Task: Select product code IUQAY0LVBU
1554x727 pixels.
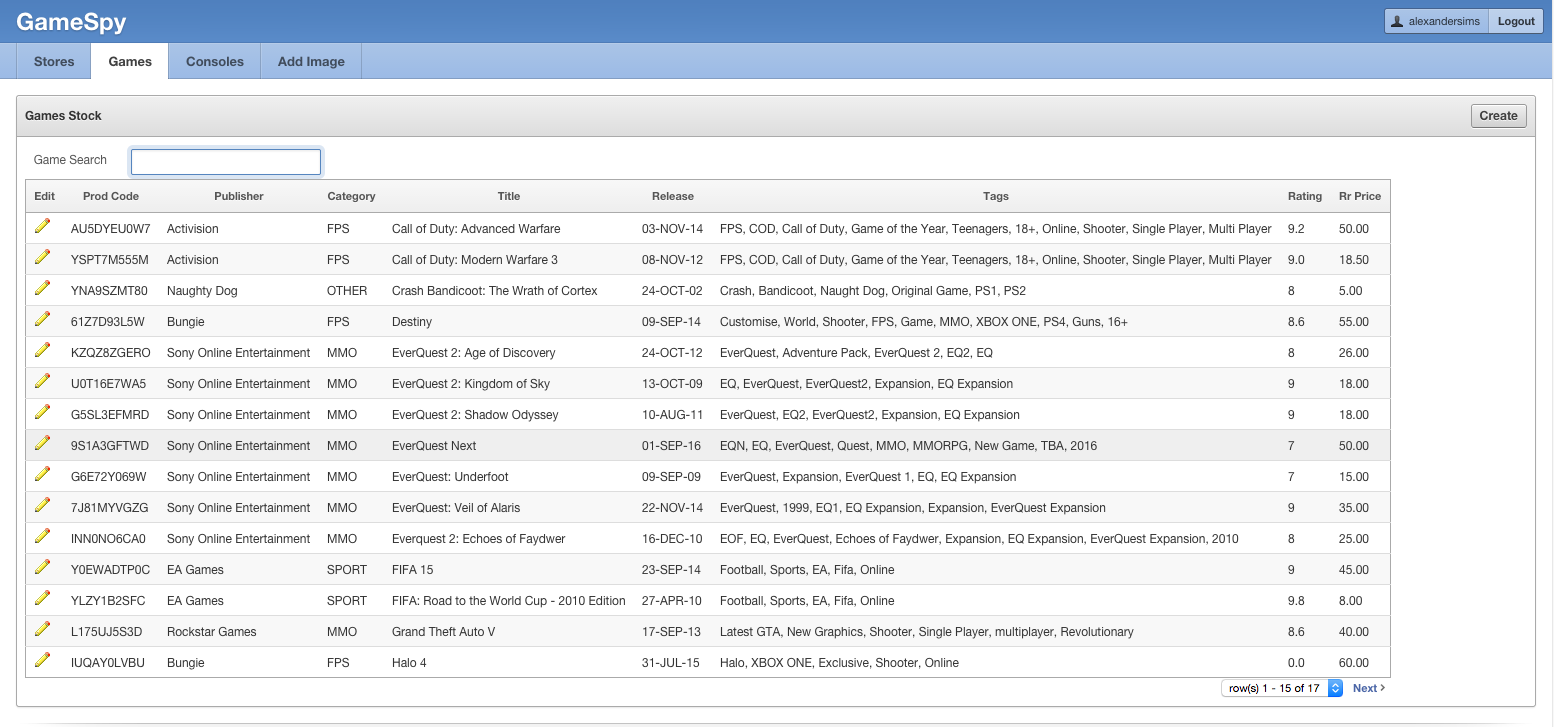Action: pos(108,663)
